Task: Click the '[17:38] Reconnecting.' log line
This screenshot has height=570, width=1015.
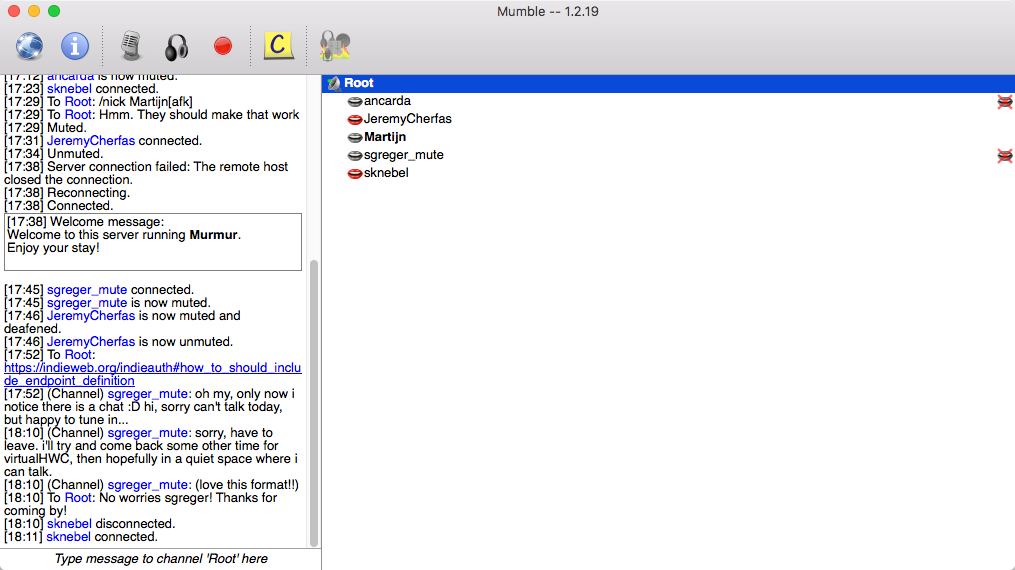Action: coord(67,193)
